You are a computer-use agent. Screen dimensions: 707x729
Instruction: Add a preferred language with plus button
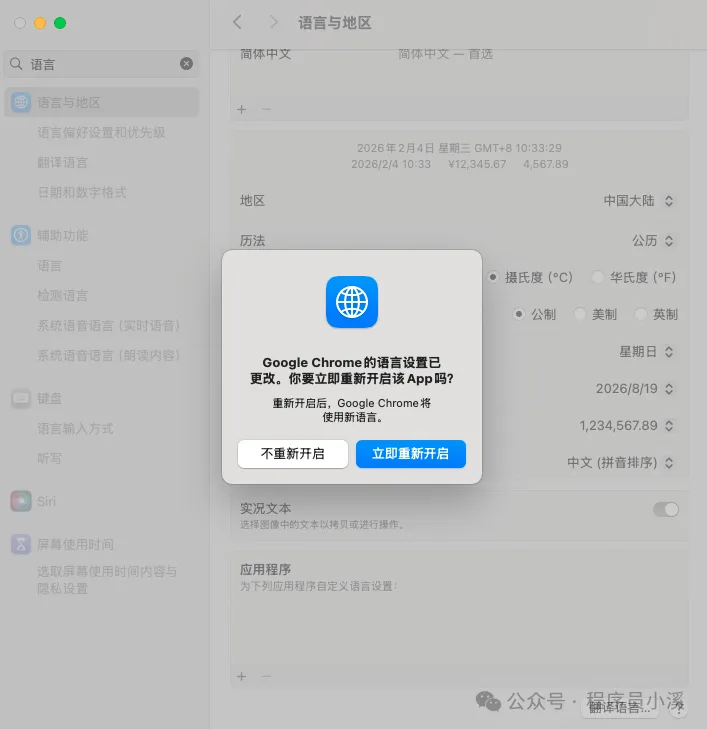point(242,109)
